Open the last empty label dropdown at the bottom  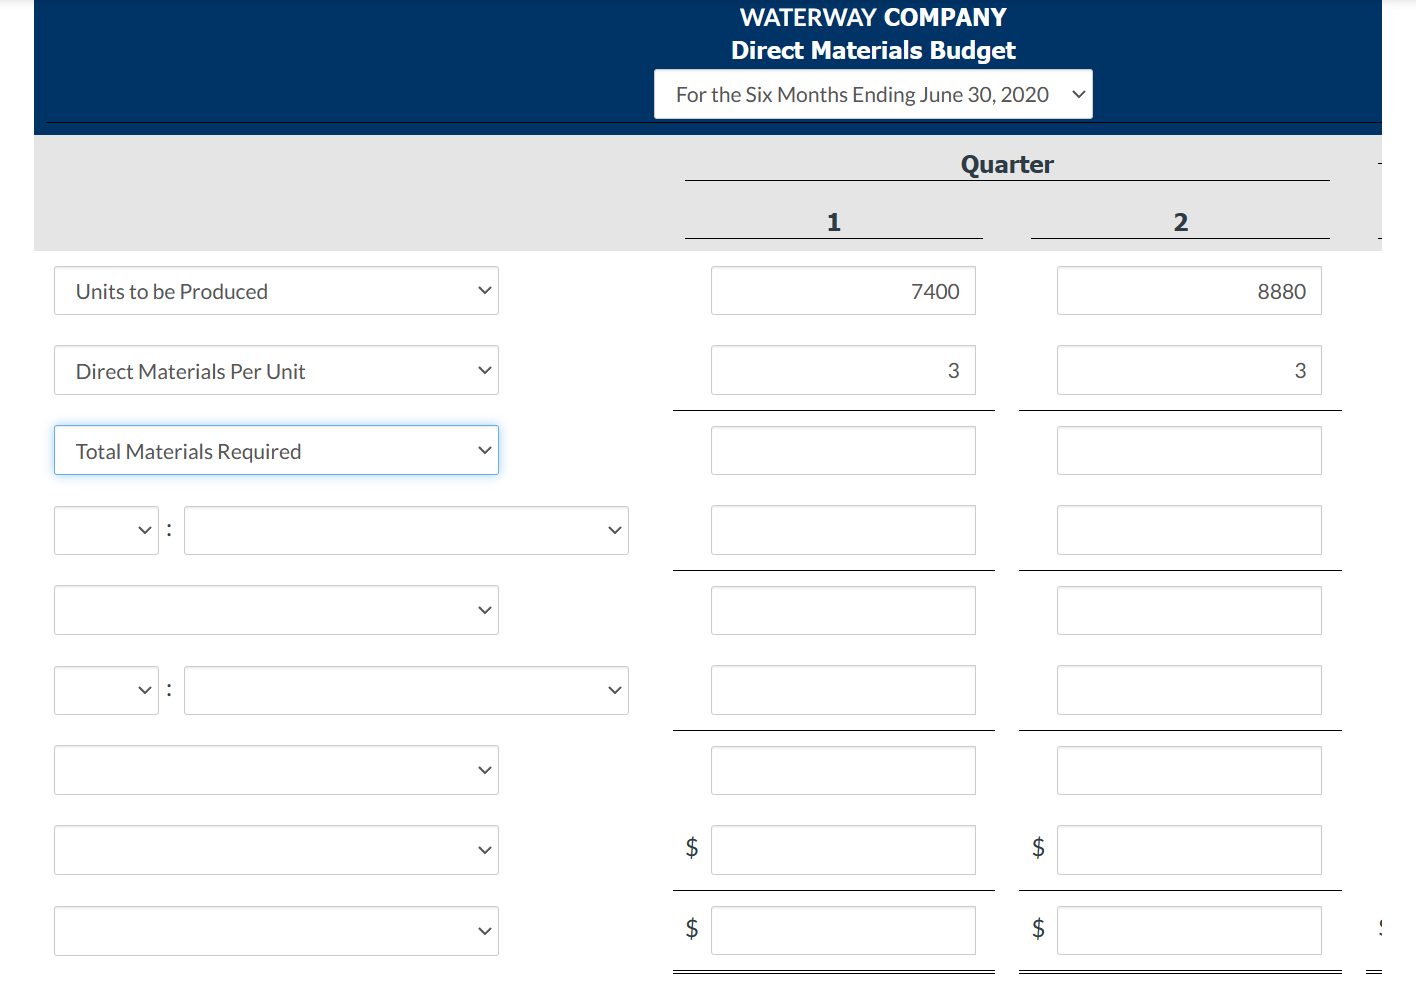(276, 931)
